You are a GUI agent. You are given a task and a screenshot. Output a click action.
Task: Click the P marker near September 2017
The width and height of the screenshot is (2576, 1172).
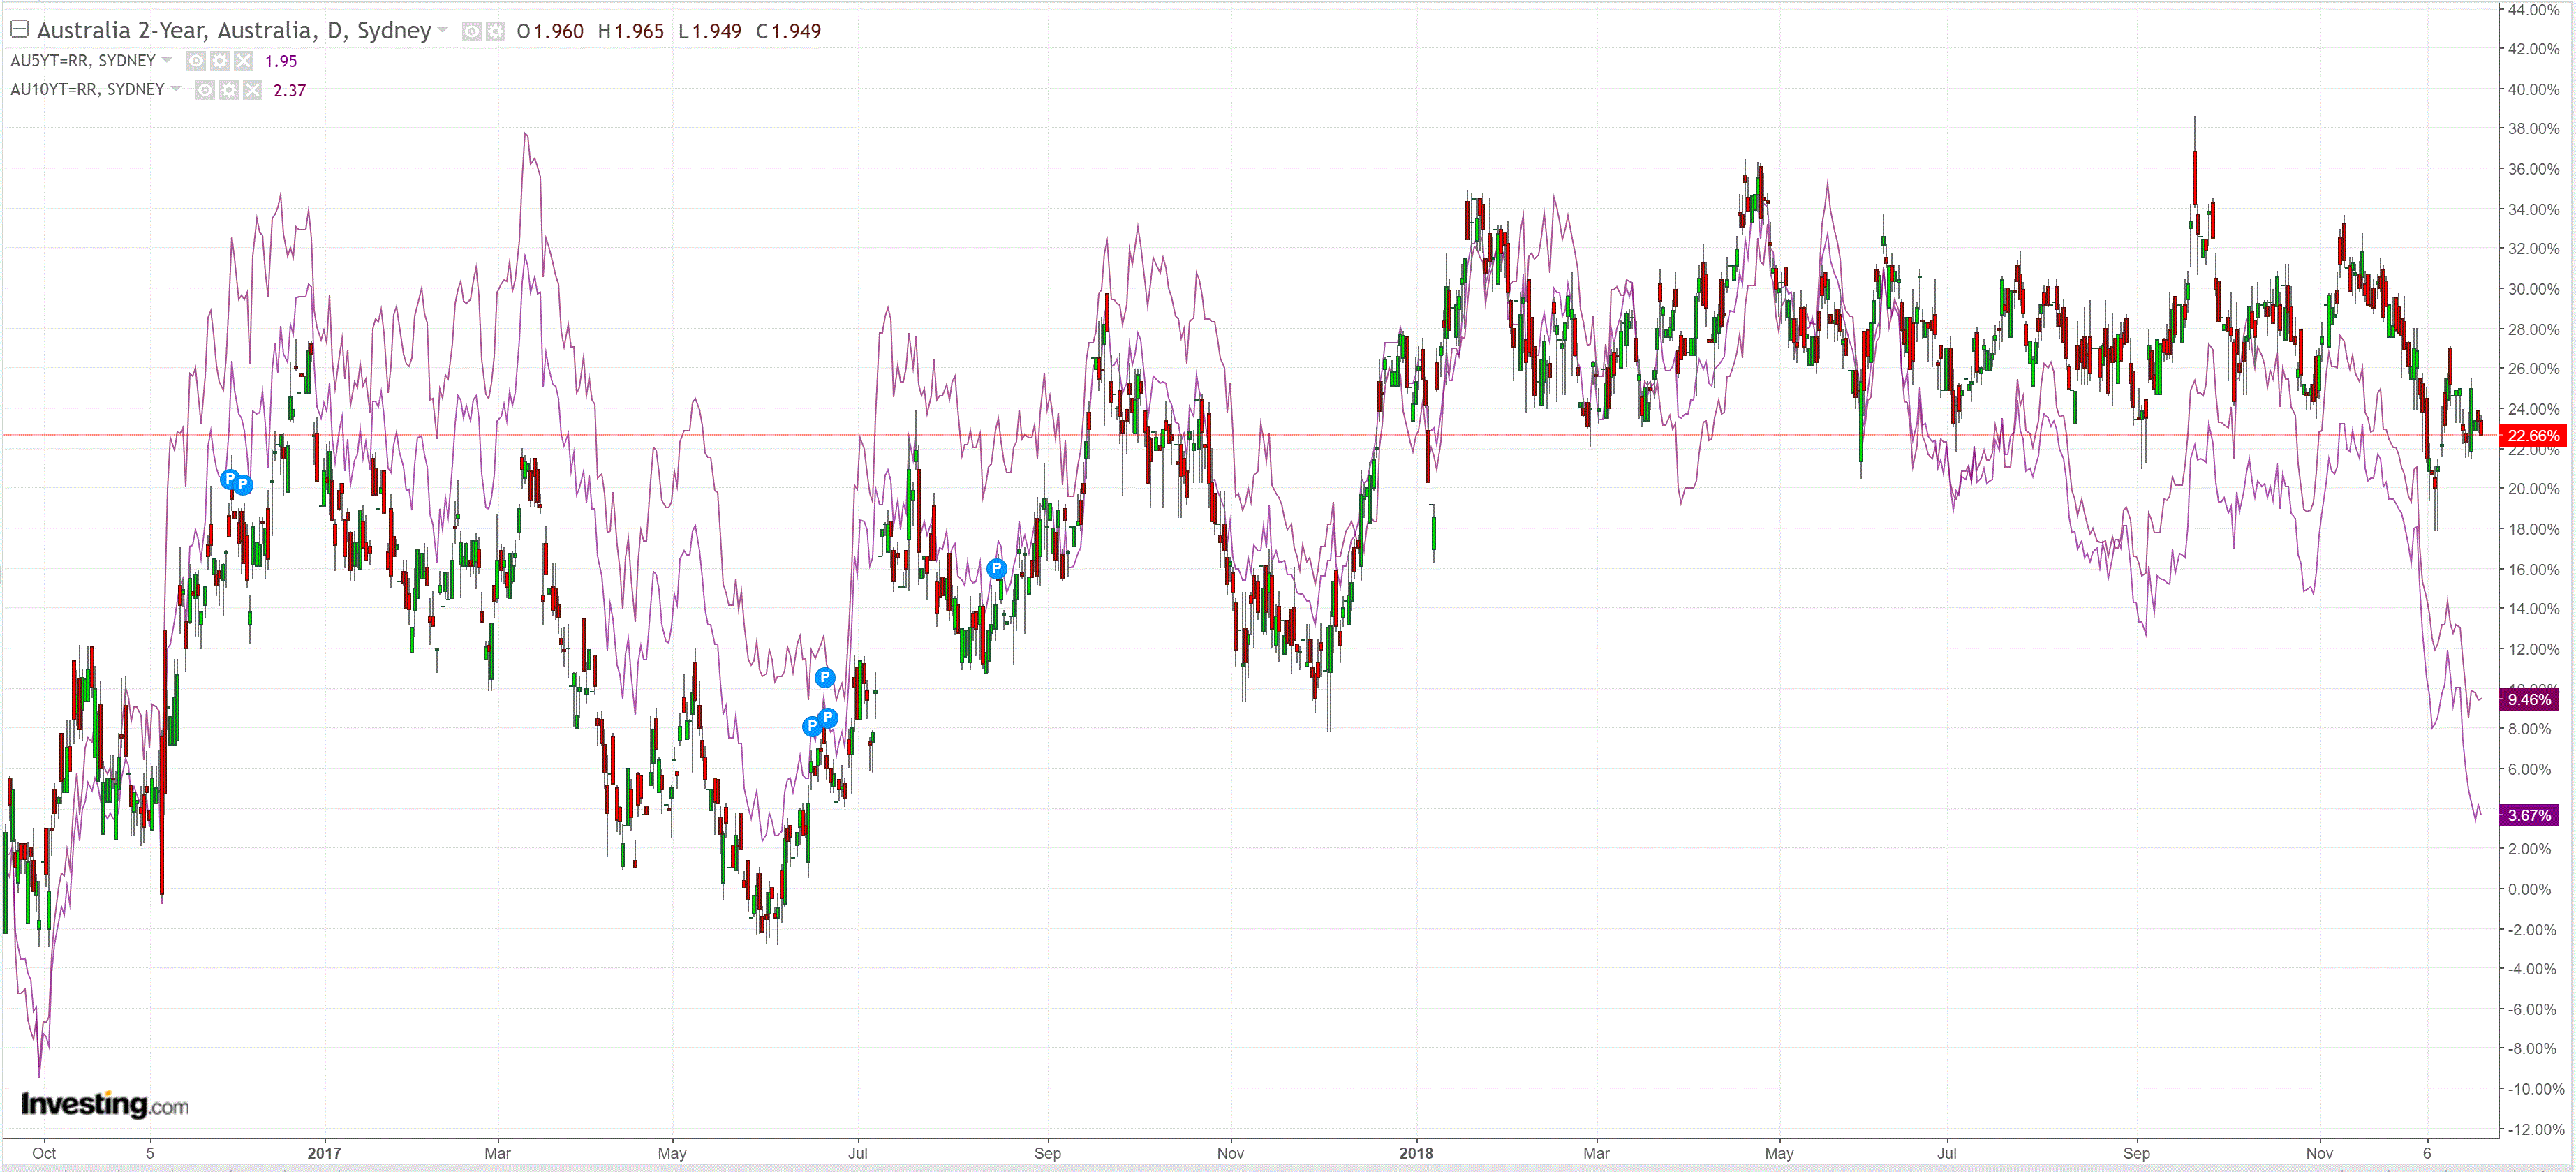(x=996, y=569)
